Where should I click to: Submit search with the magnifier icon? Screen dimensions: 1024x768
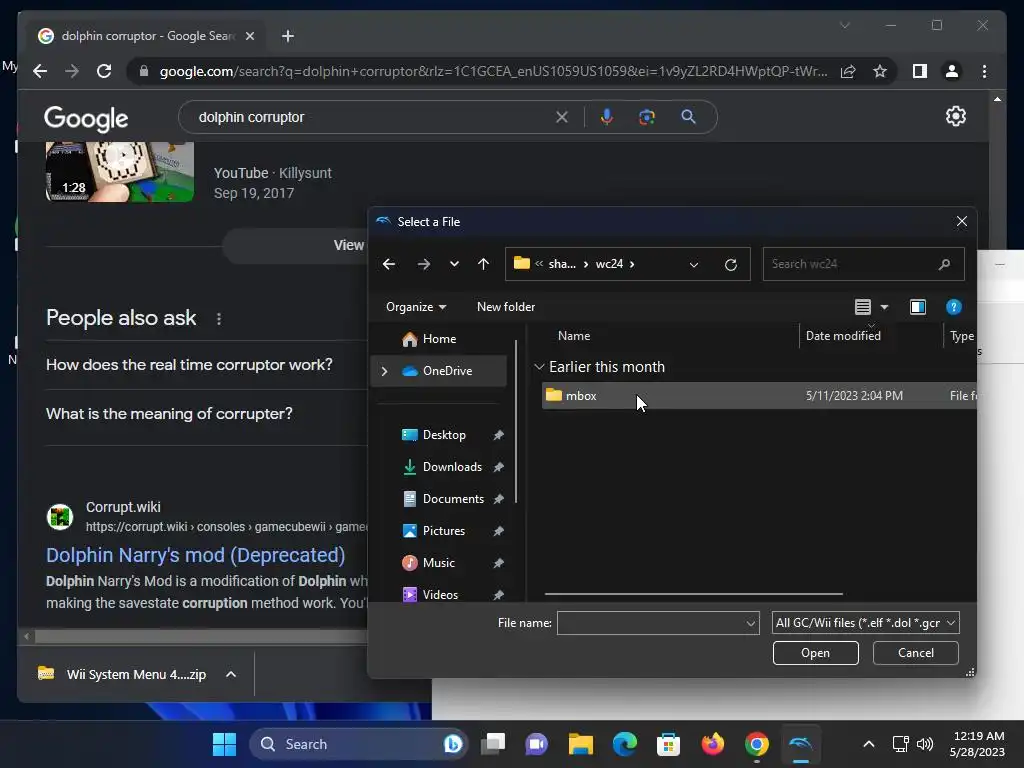(688, 118)
